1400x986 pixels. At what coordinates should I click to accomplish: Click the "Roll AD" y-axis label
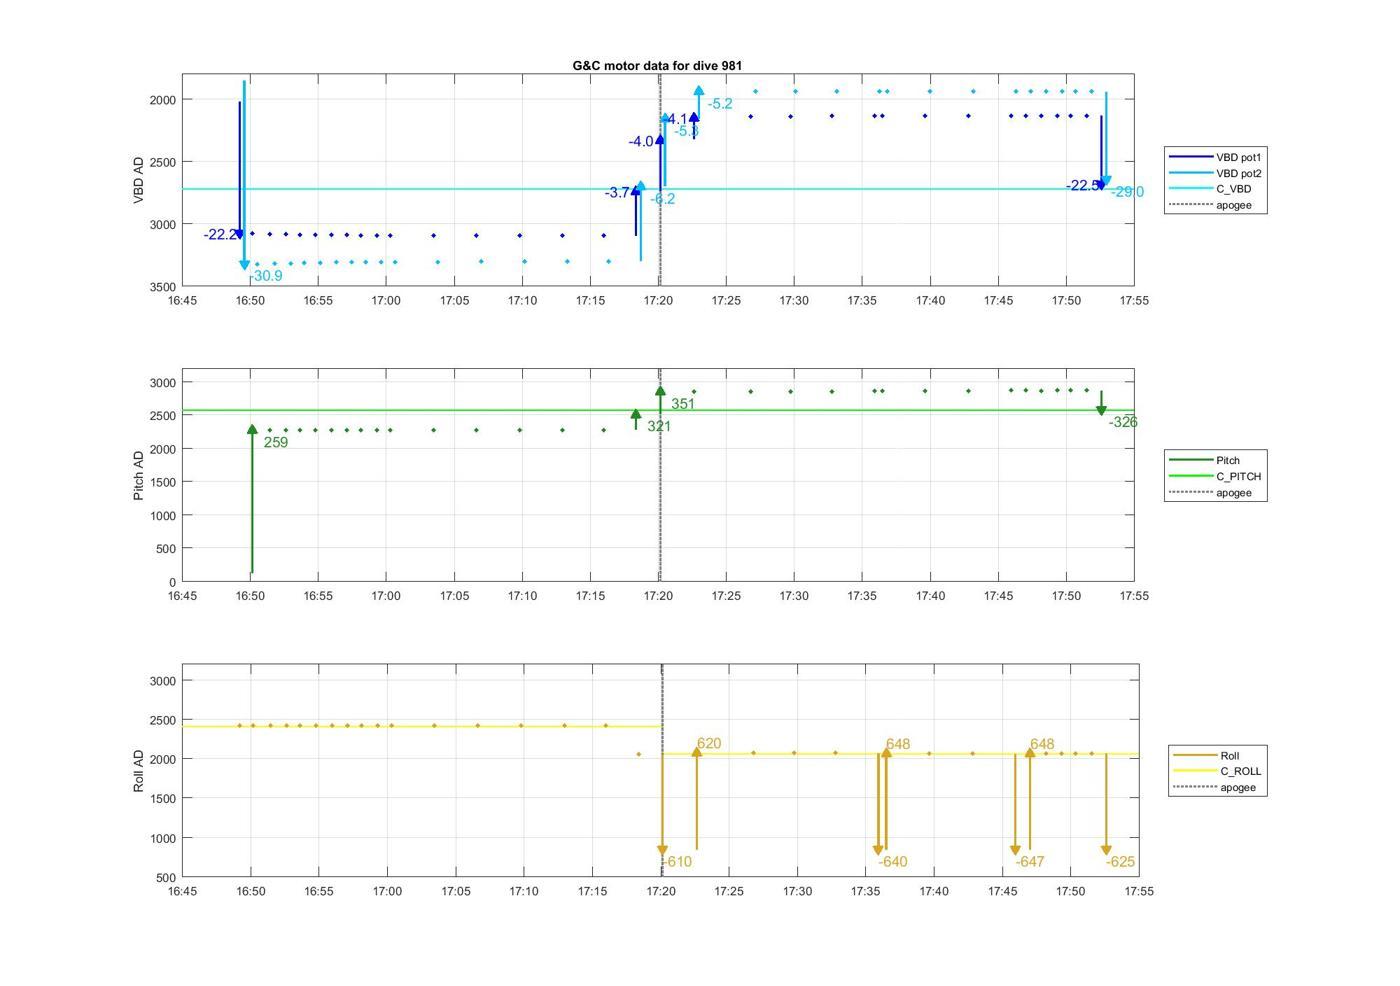point(139,771)
